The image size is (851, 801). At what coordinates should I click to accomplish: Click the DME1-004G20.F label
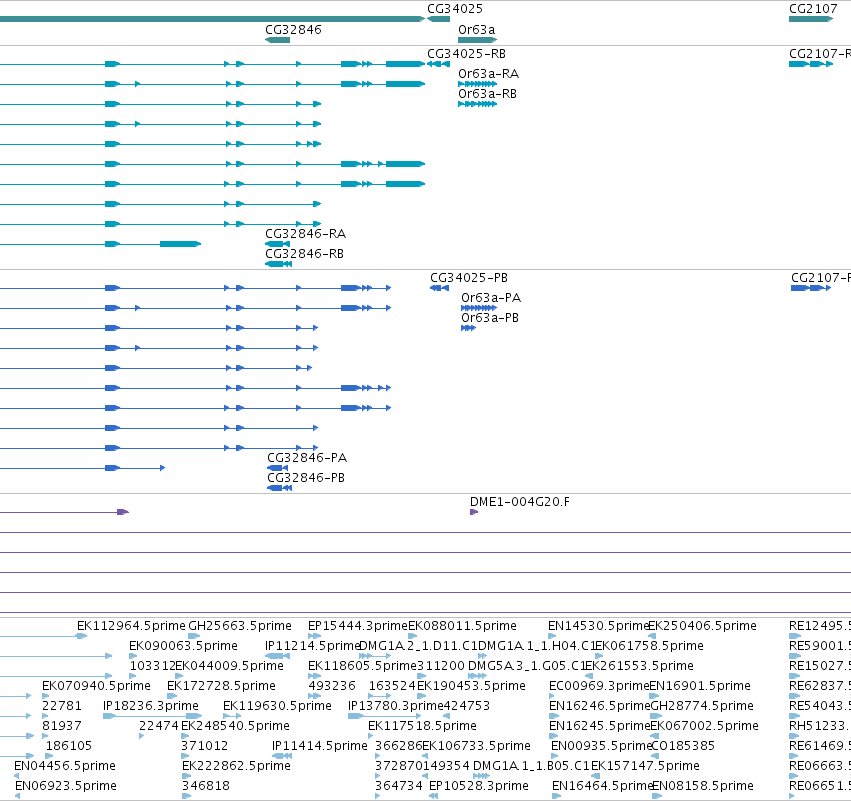point(520,502)
